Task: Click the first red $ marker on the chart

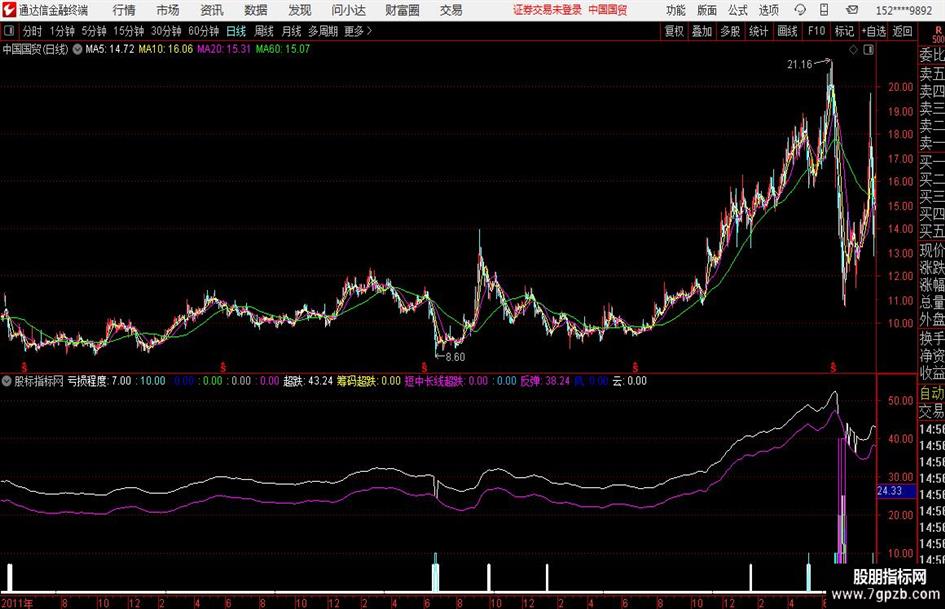Action: (x=25, y=366)
